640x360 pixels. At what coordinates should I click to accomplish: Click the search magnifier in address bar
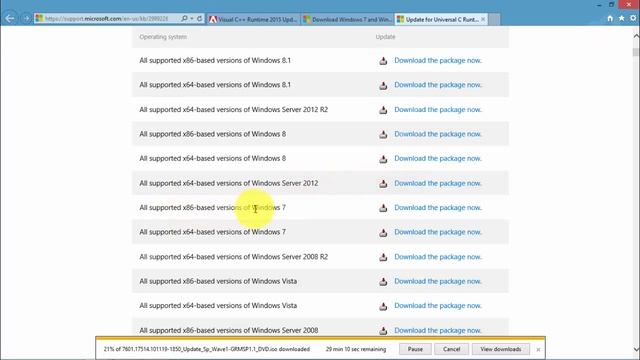click(x=184, y=18)
